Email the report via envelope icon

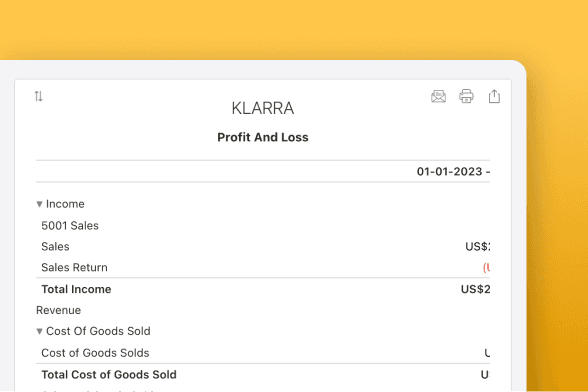[x=438, y=96]
